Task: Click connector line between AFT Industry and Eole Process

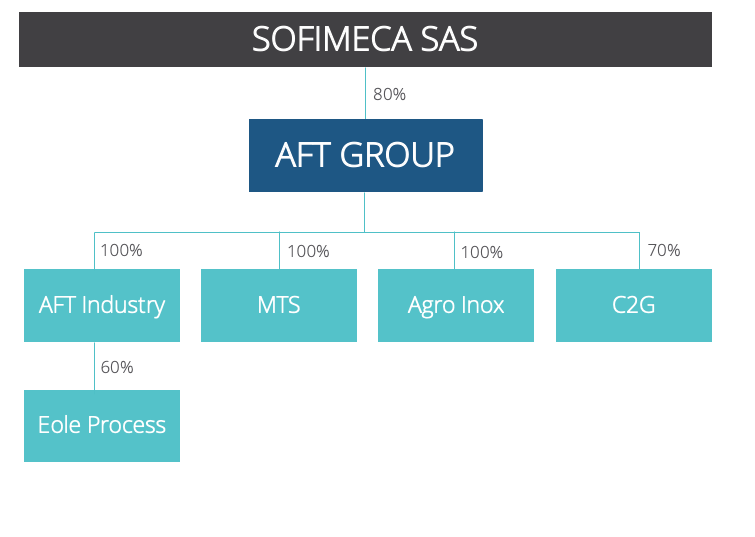Action: (95, 366)
